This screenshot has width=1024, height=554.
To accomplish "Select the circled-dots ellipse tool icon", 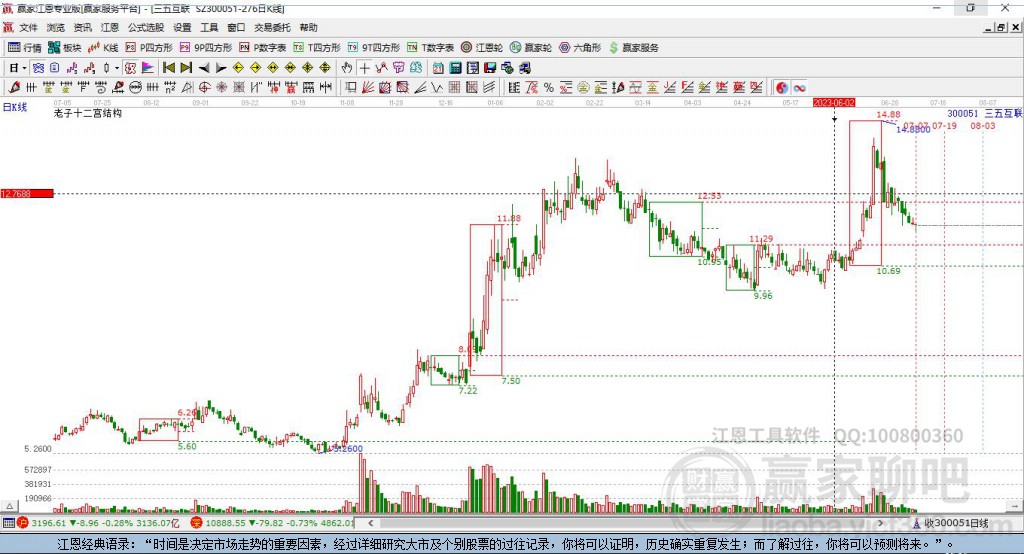I will click(x=135, y=88).
